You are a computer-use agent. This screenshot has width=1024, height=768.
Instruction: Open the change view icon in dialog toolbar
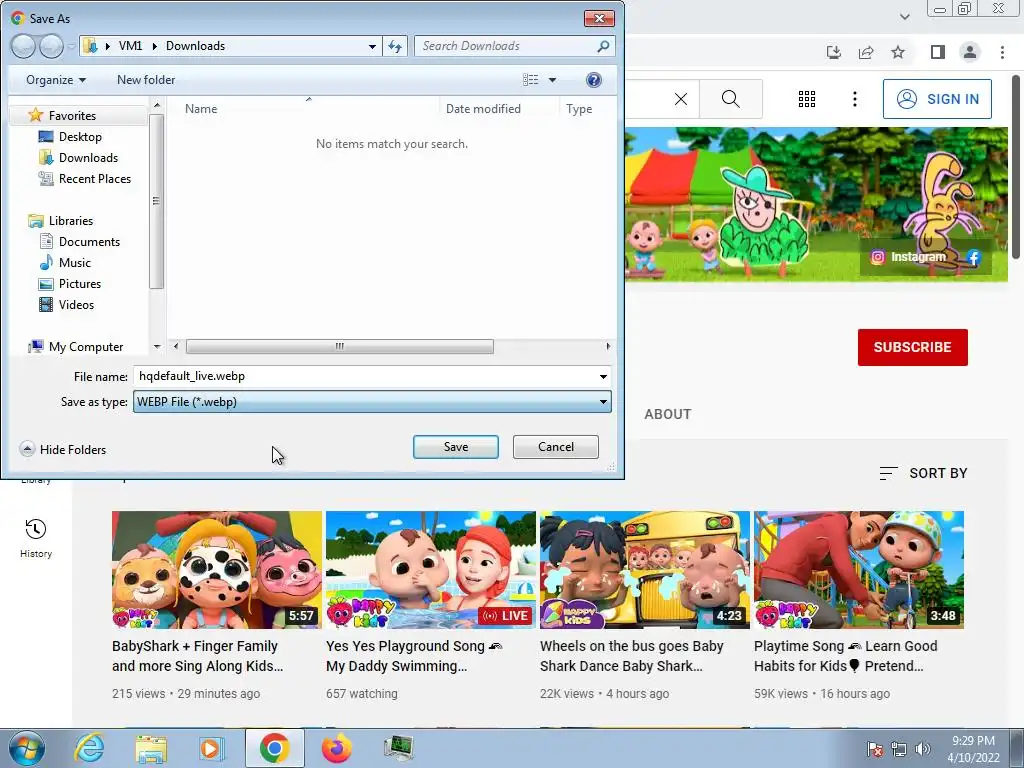531,80
